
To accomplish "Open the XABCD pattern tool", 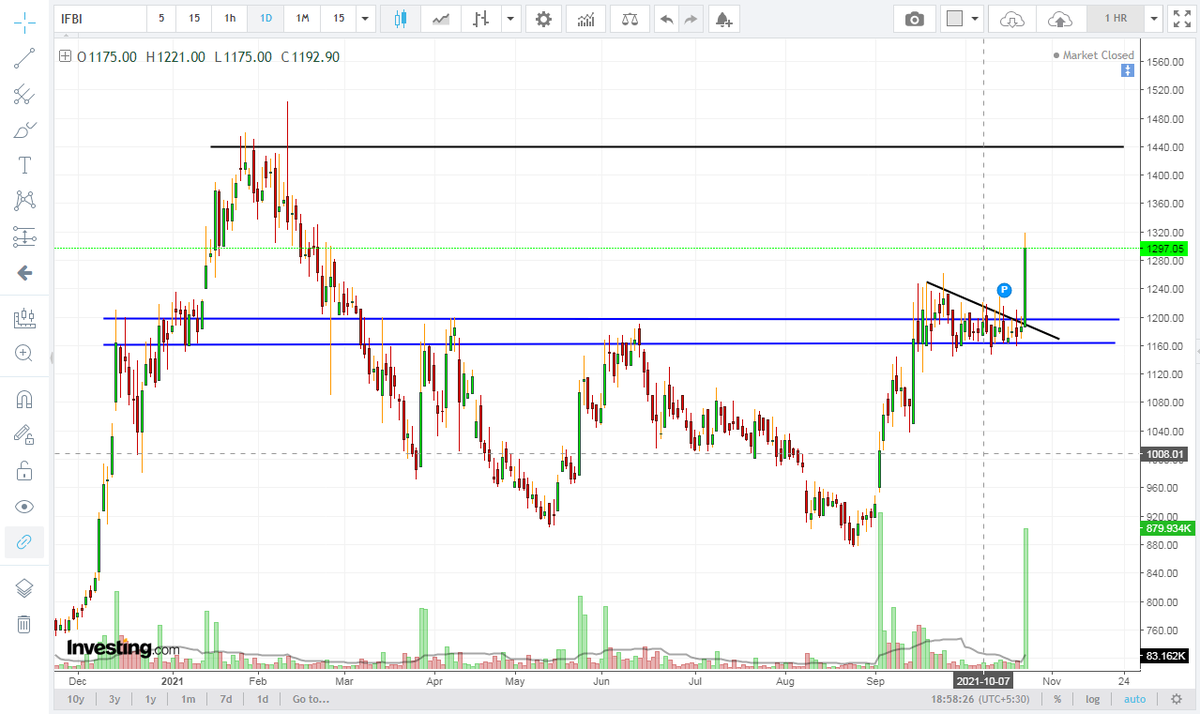I will [24, 201].
